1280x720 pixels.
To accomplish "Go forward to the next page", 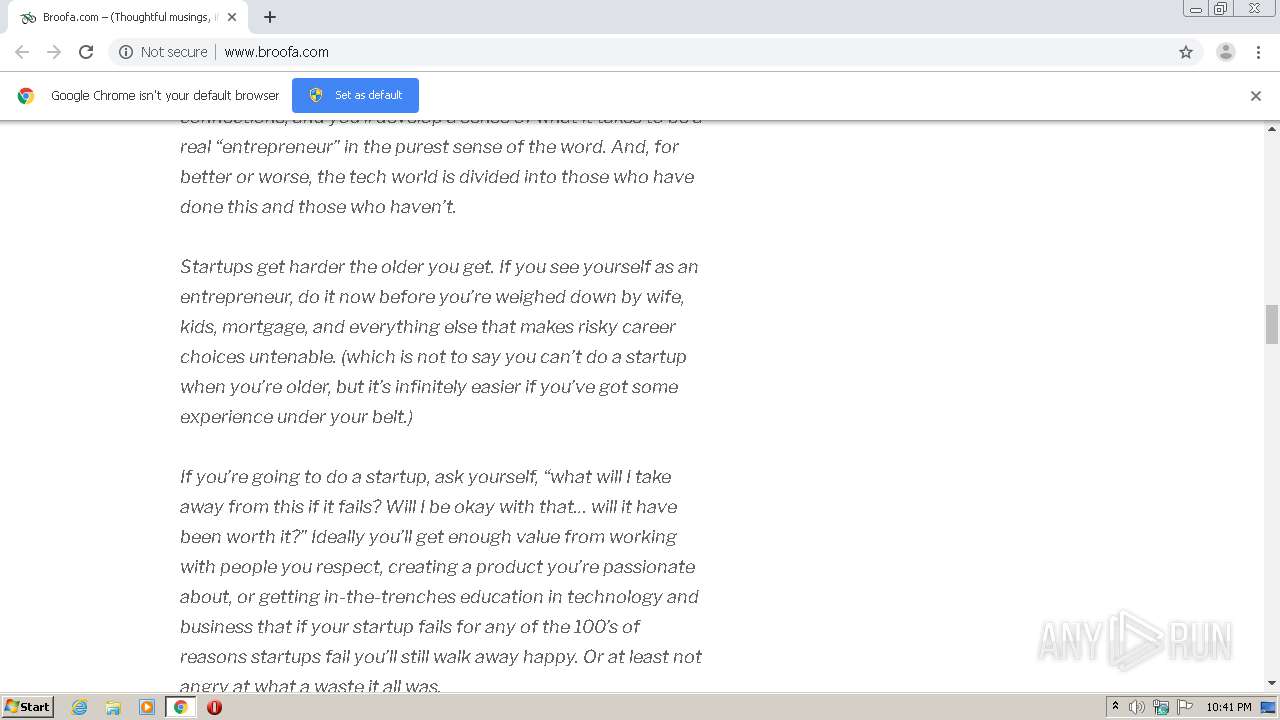I will coord(54,52).
